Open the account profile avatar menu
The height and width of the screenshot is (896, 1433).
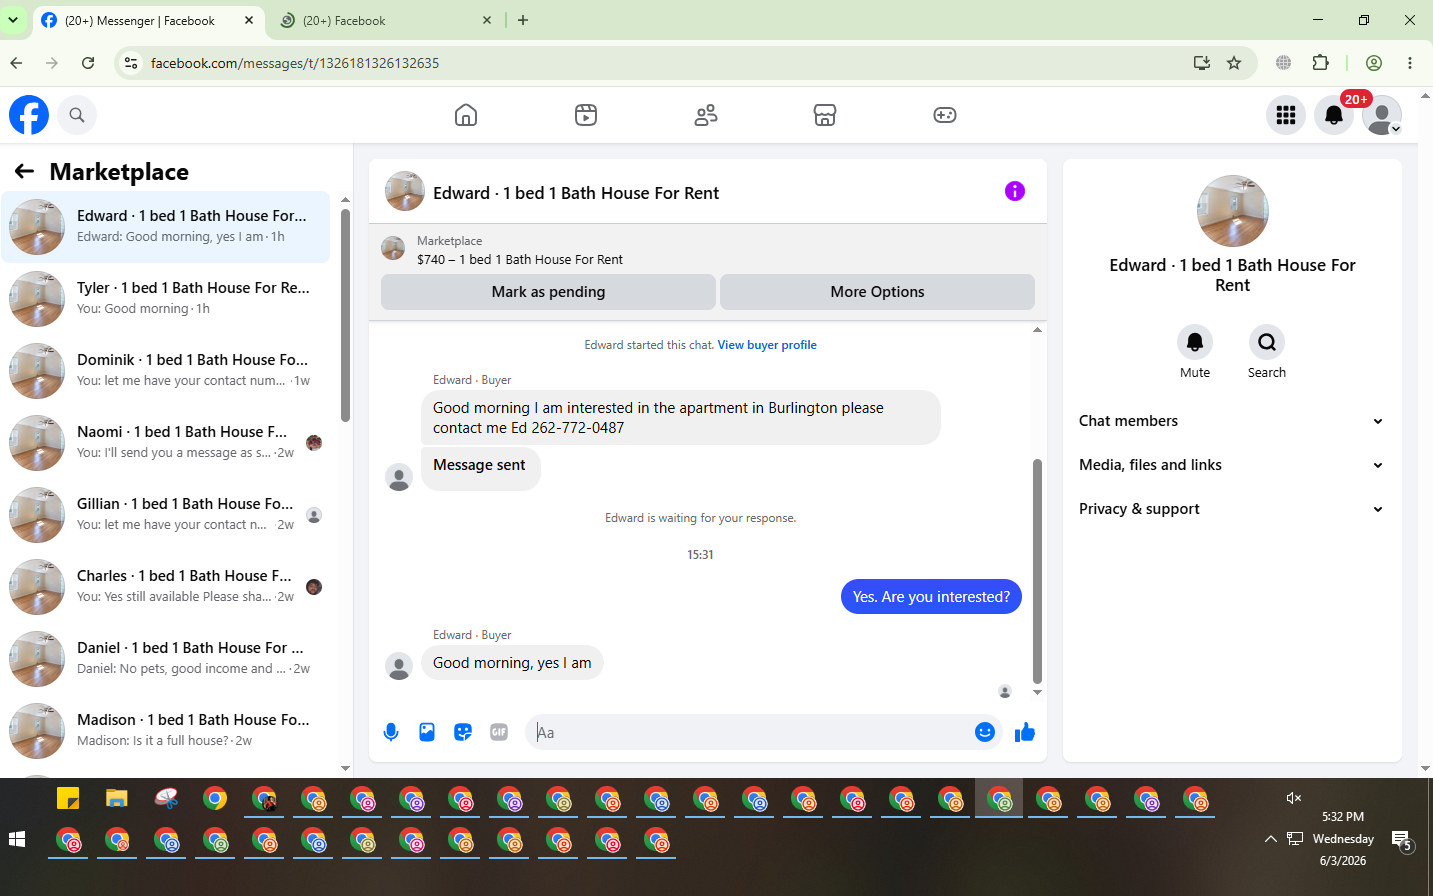click(x=1382, y=115)
